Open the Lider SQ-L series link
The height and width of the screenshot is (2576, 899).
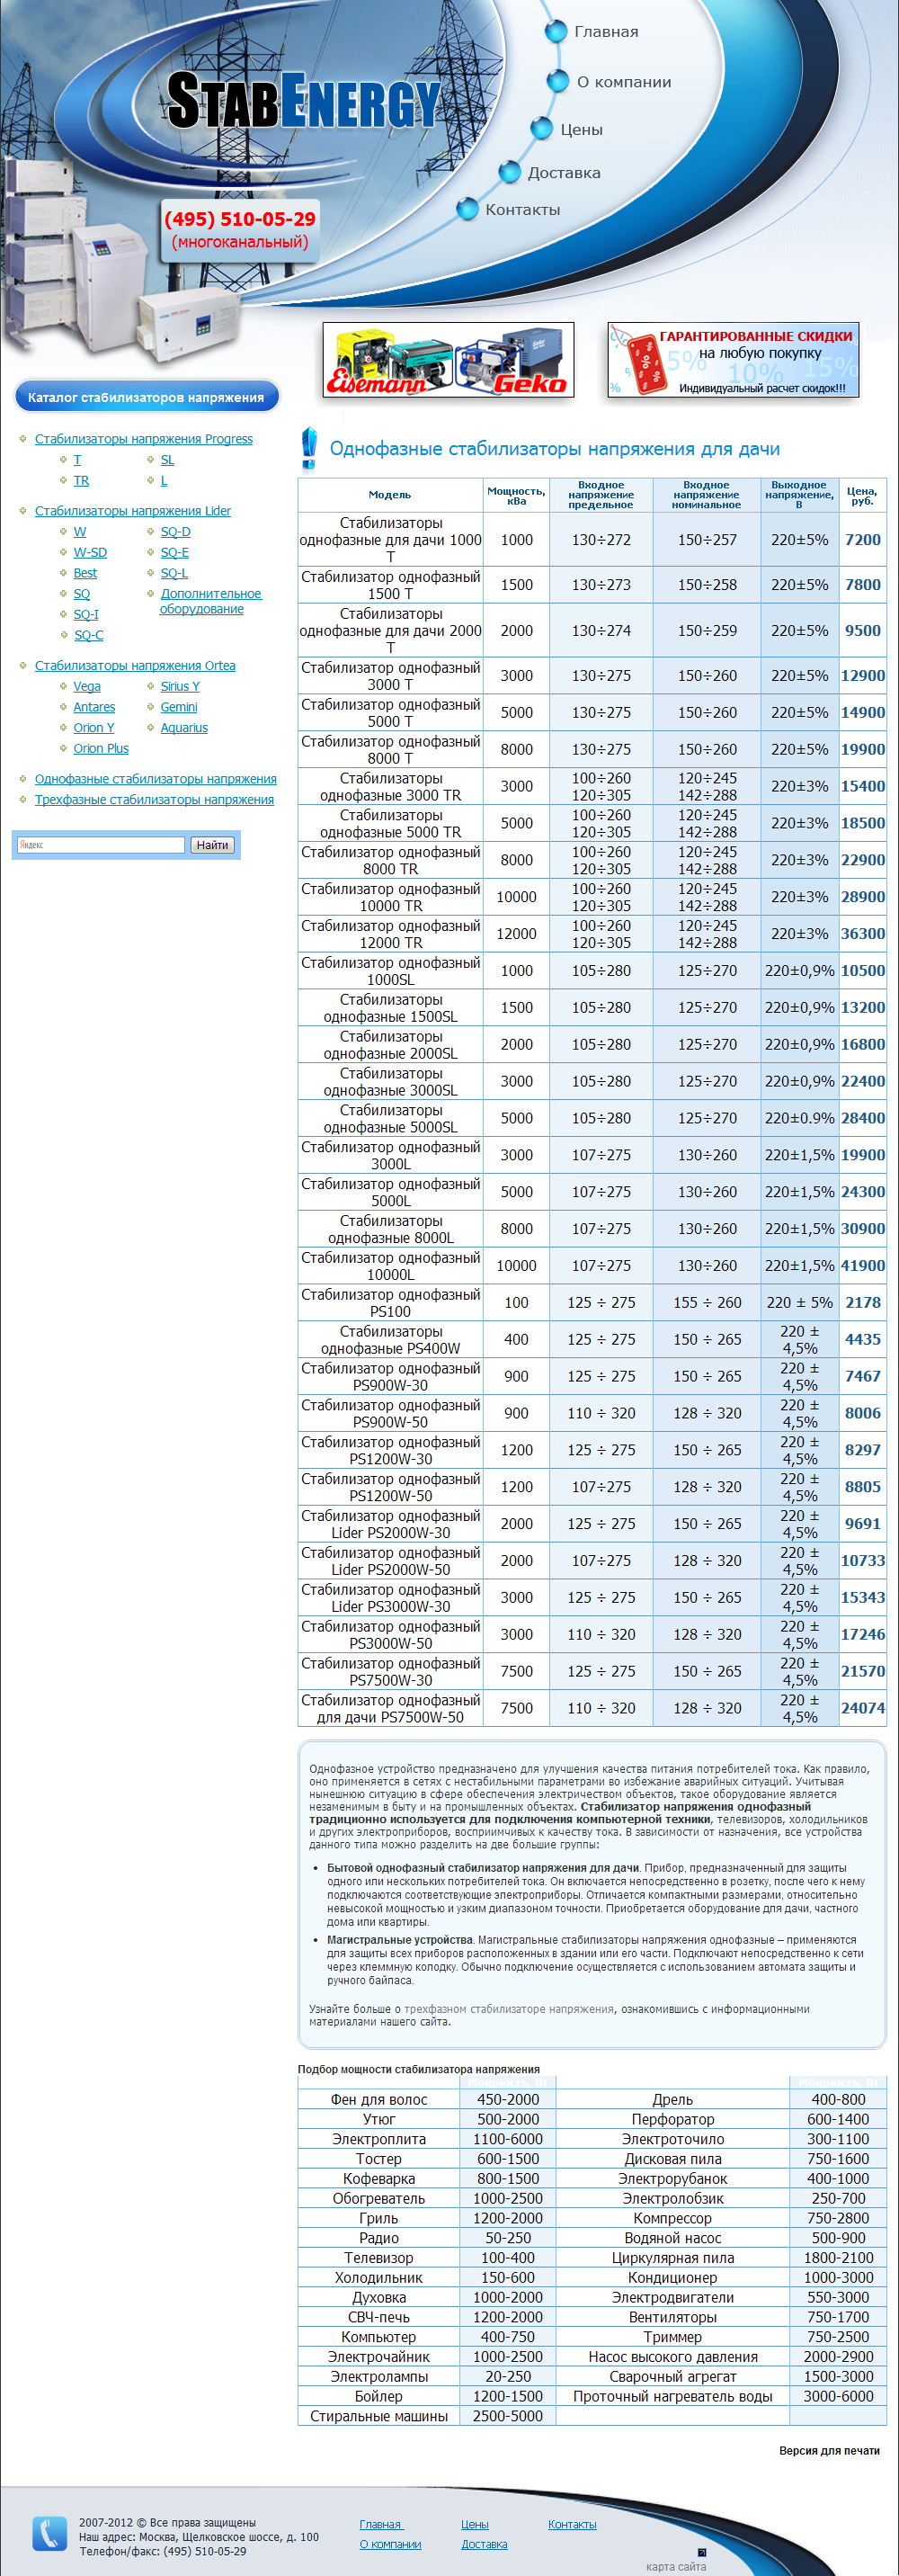point(174,573)
